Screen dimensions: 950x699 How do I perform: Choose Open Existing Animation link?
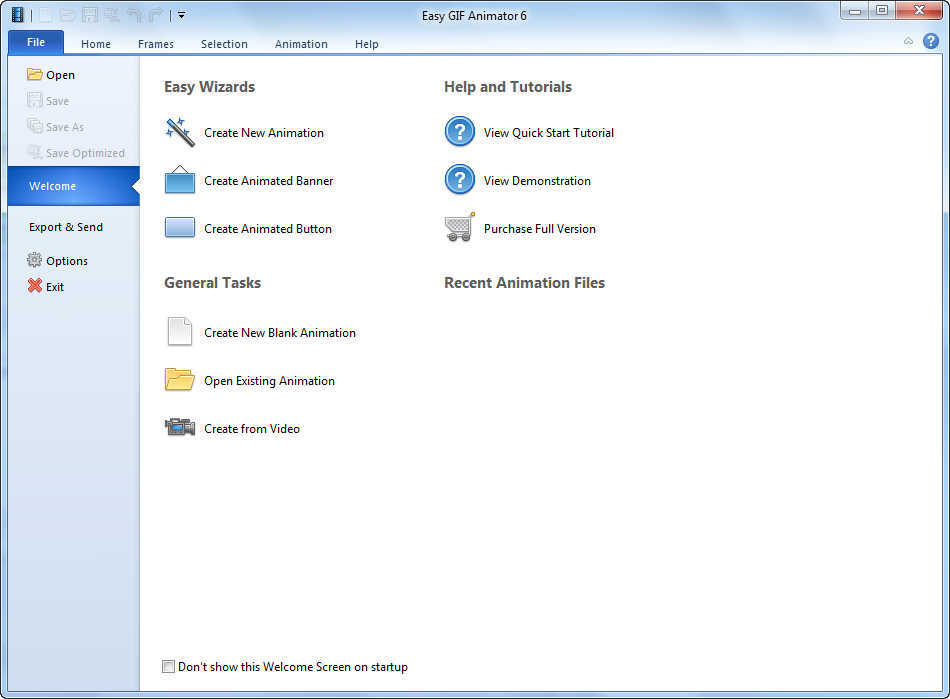point(269,381)
